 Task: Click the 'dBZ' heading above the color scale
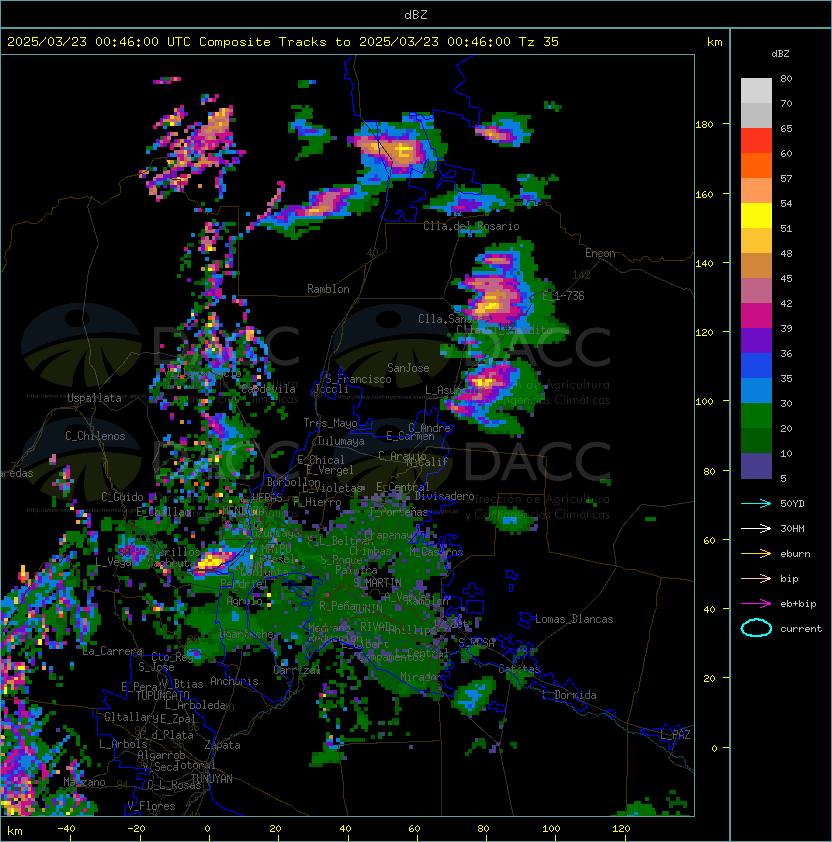(780, 54)
